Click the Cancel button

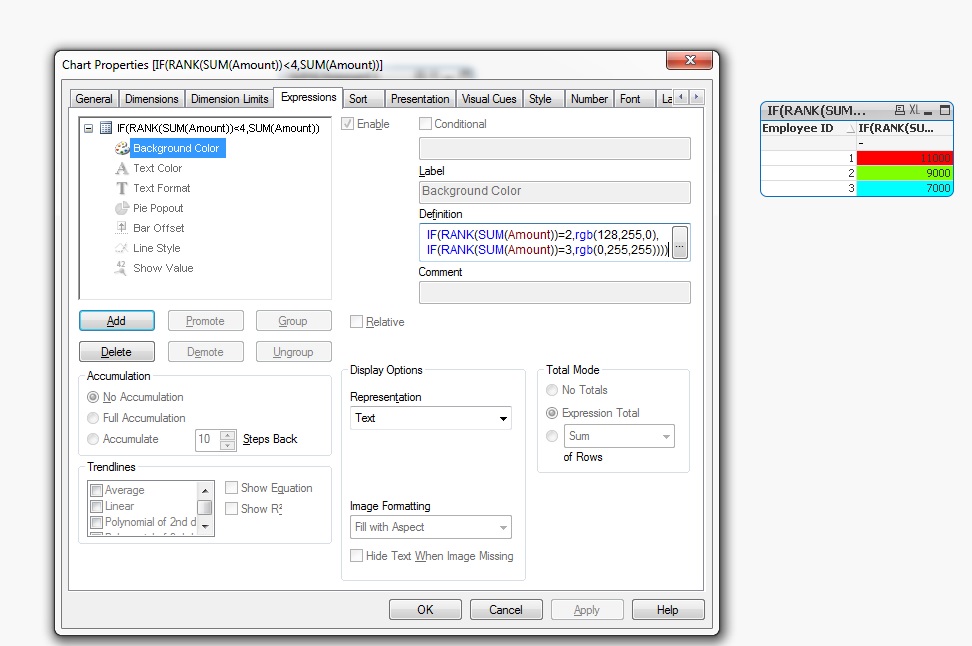[x=506, y=609]
